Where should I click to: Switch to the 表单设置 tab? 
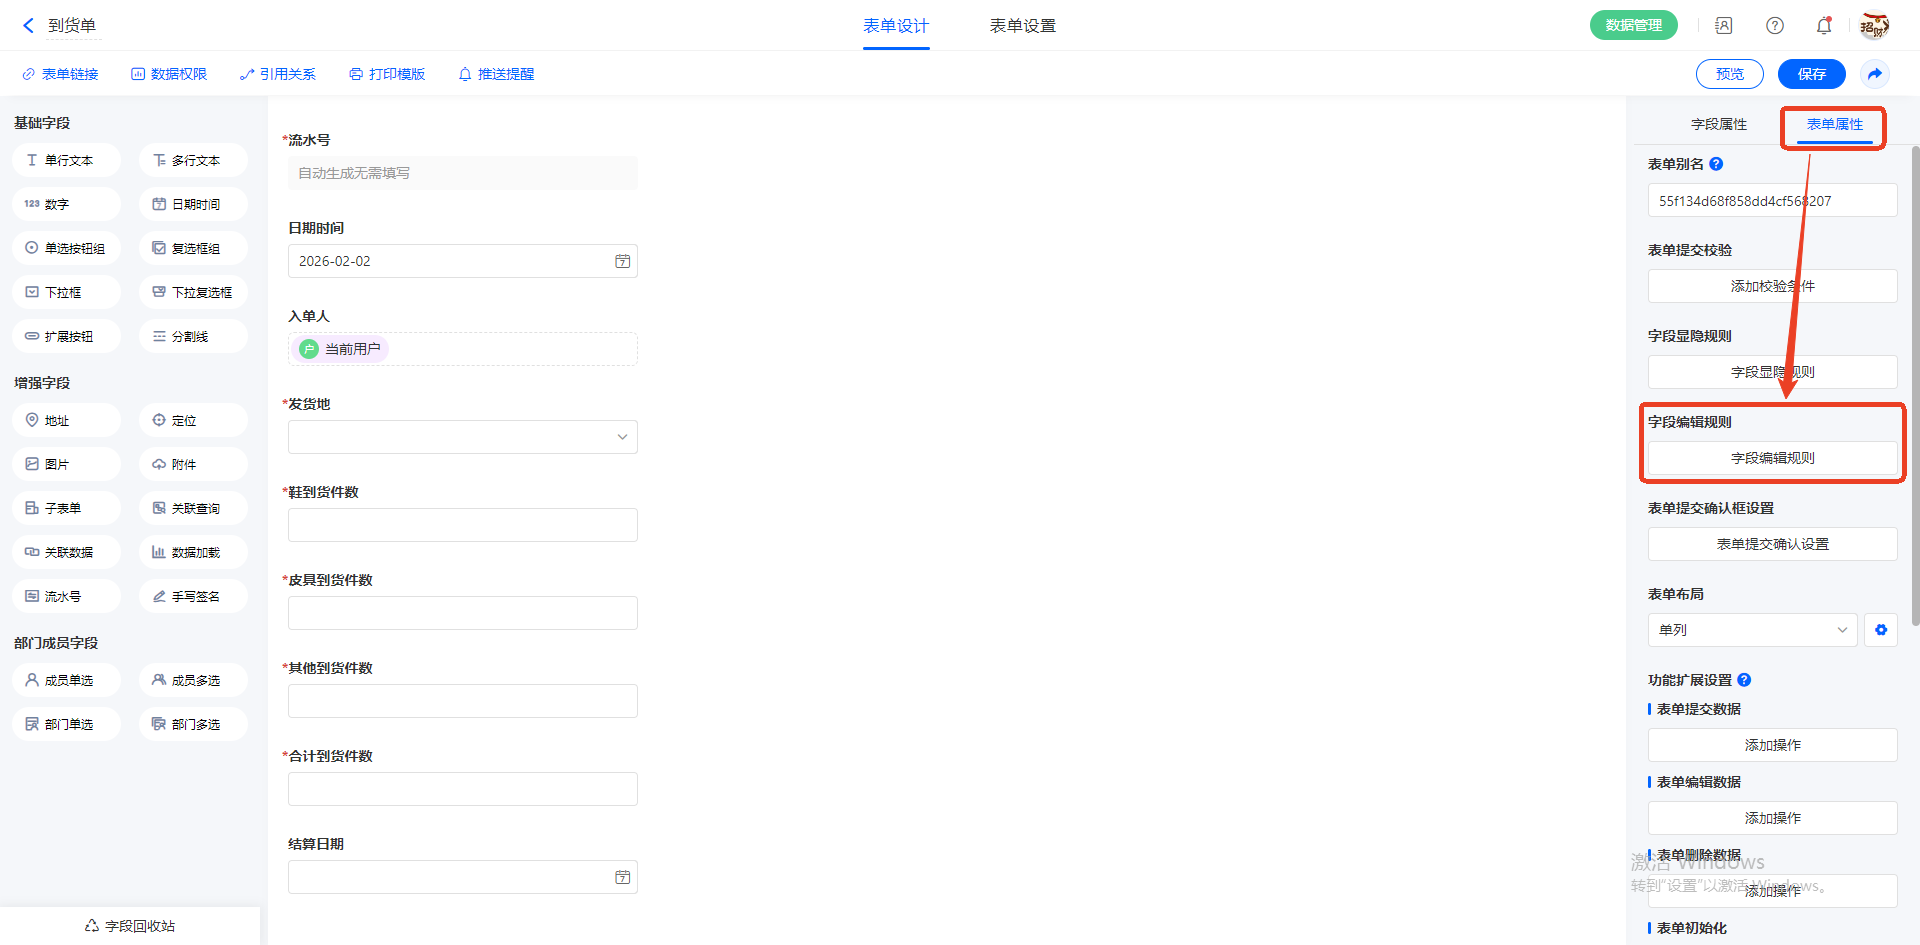pos(1022,26)
